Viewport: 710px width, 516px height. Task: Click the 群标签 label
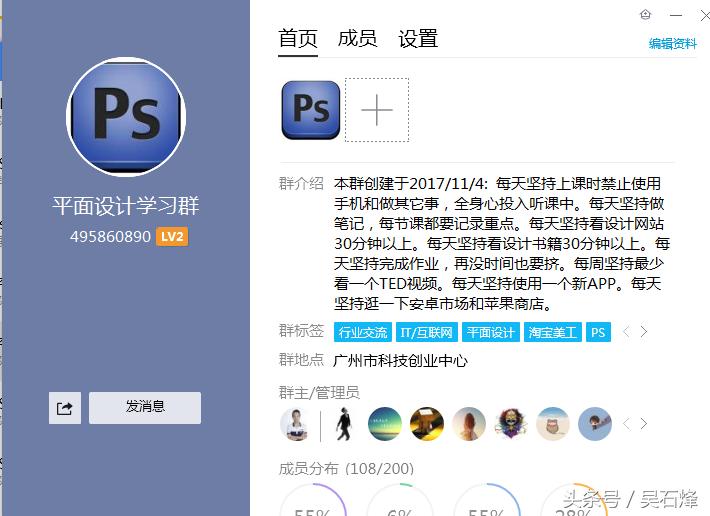click(301, 331)
